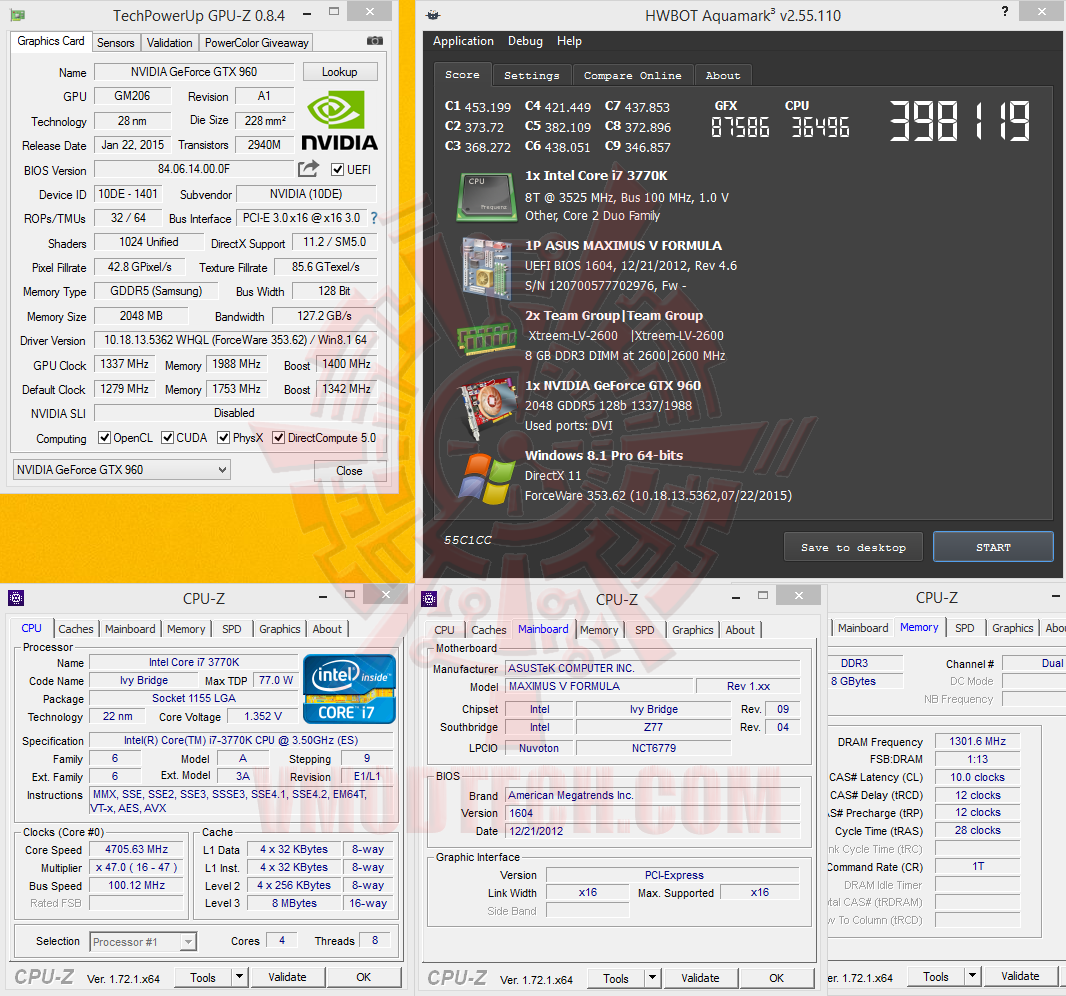The width and height of the screenshot is (1066, 996).
Task: Click the Driver Version field in GPU-Z
Action: pyautogui.click(x=235, y=340)
